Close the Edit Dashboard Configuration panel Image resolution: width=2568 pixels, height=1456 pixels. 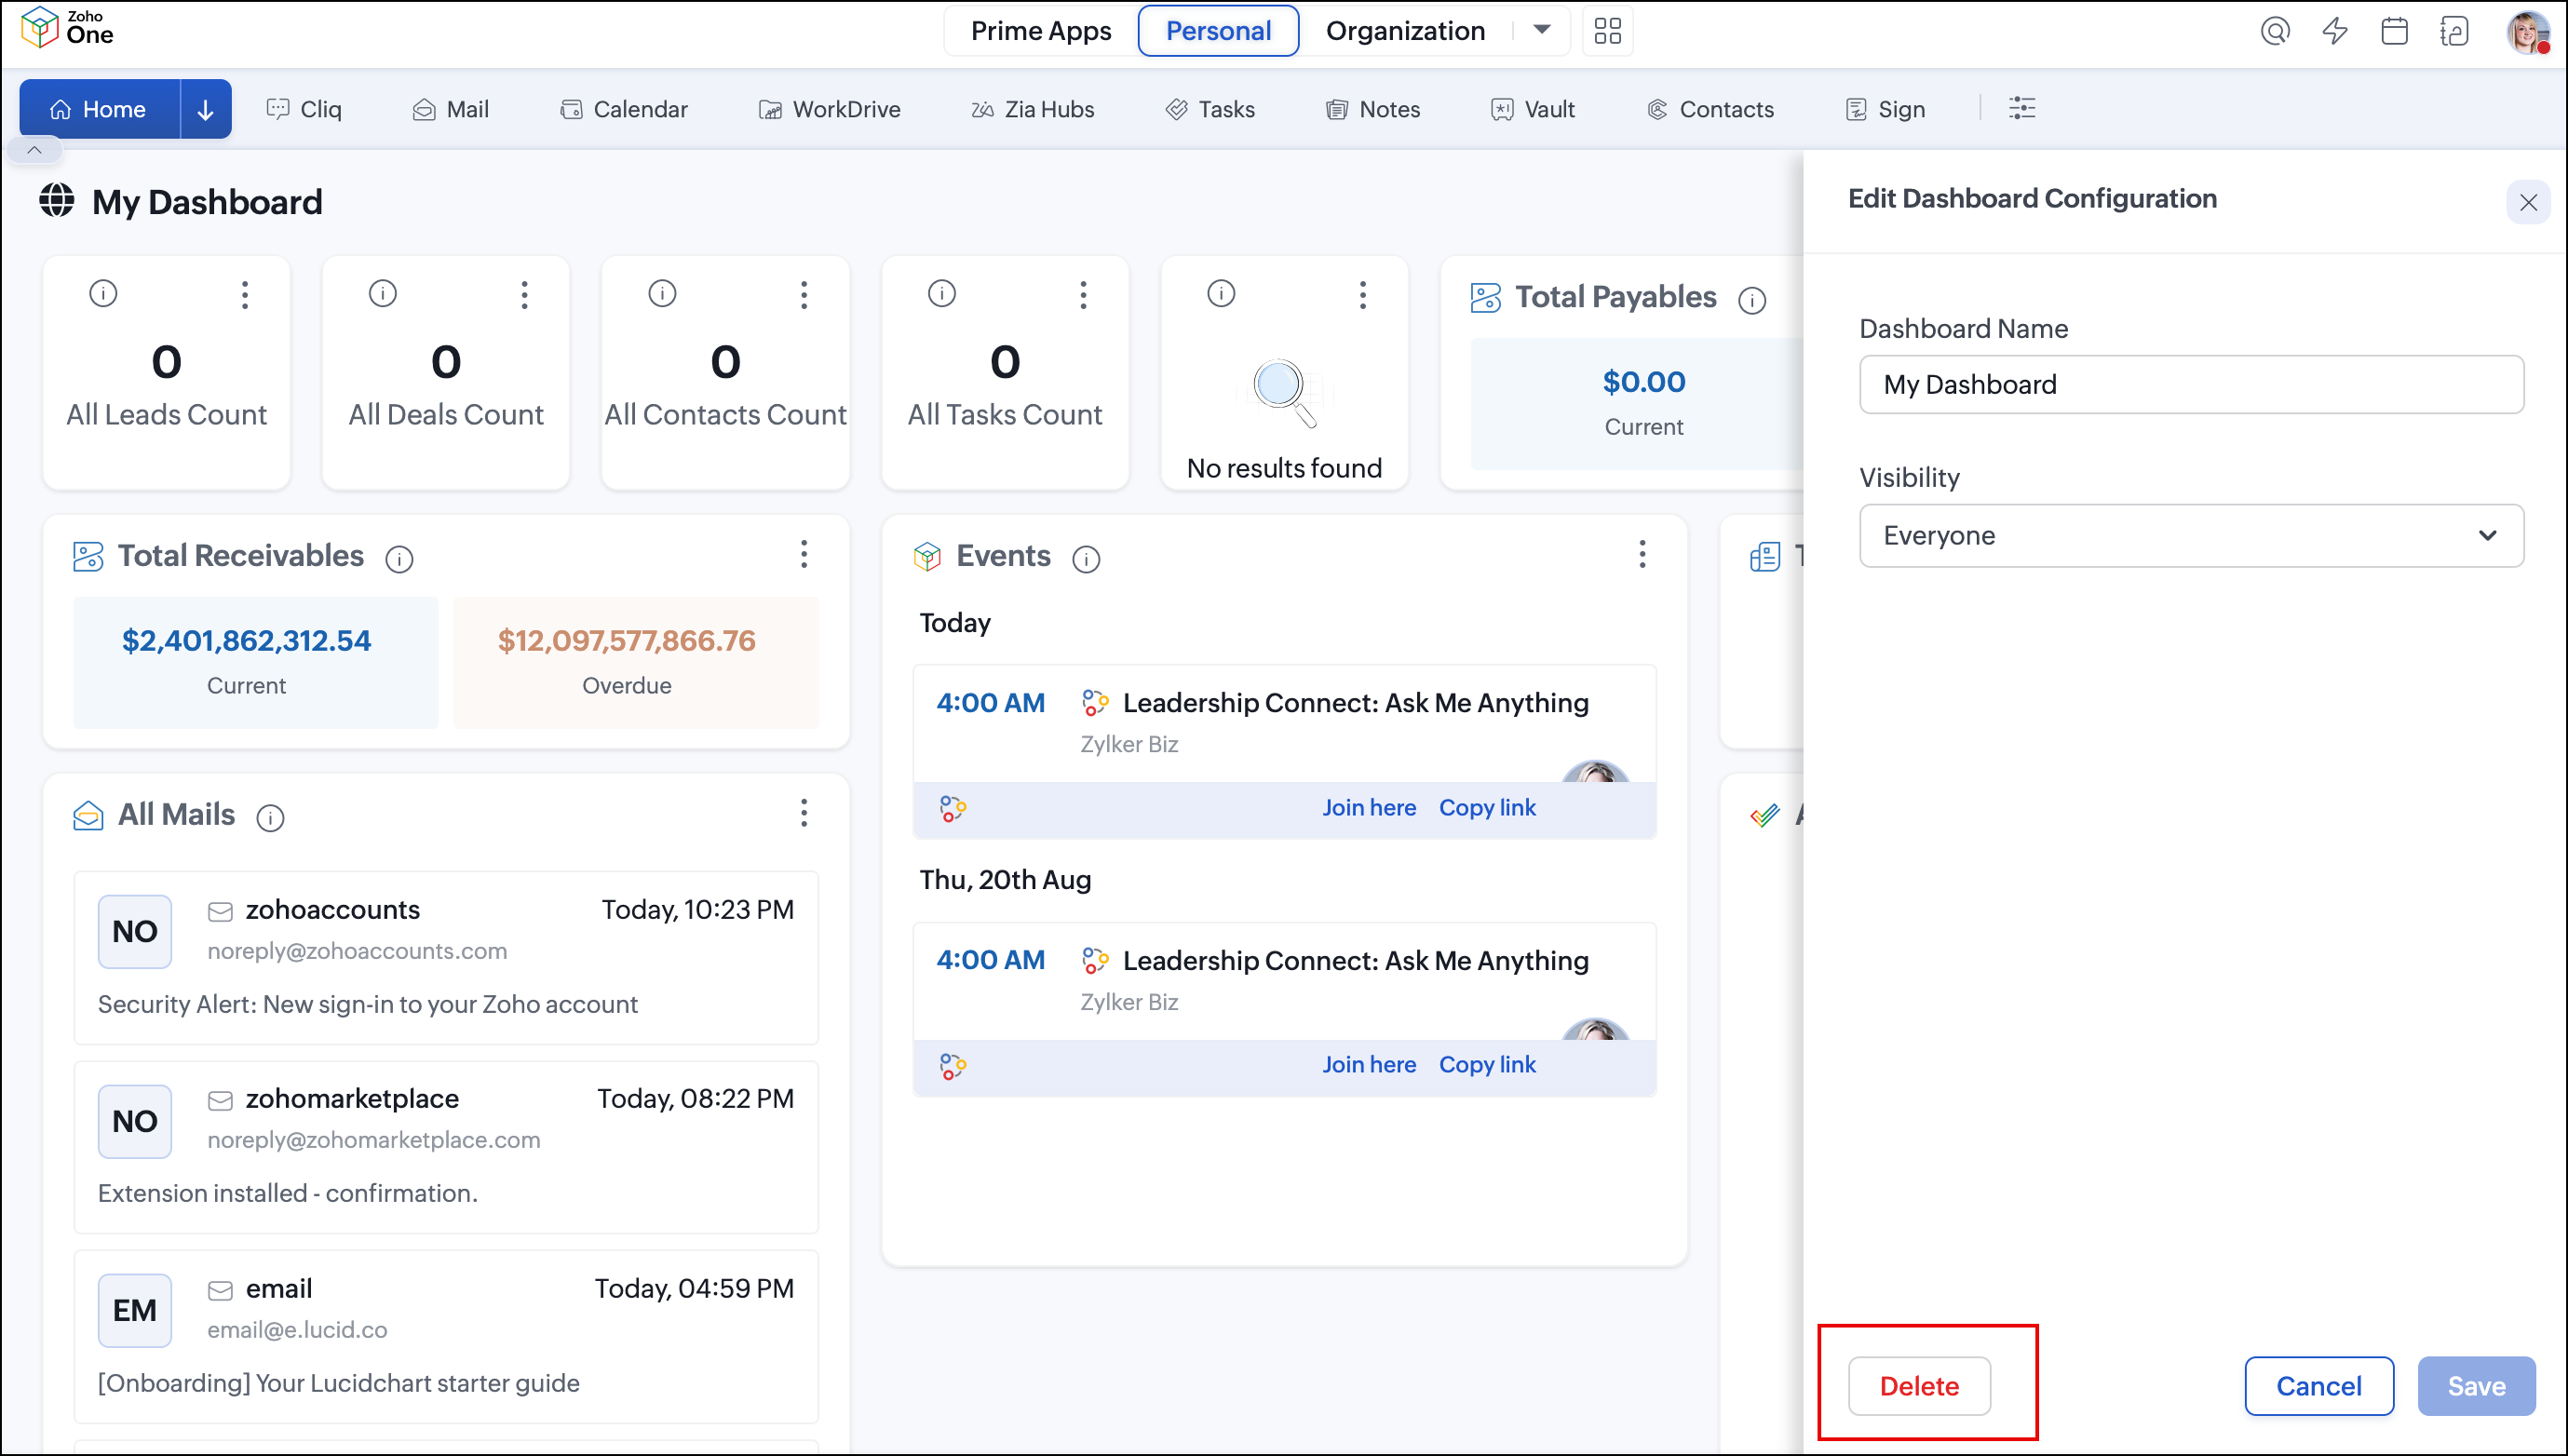pos(2528,202)
